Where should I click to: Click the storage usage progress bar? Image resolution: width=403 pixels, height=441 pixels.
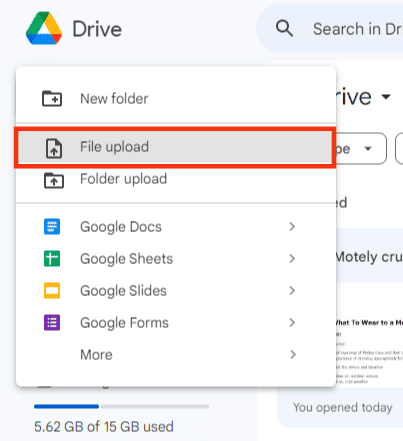point(121,406)
